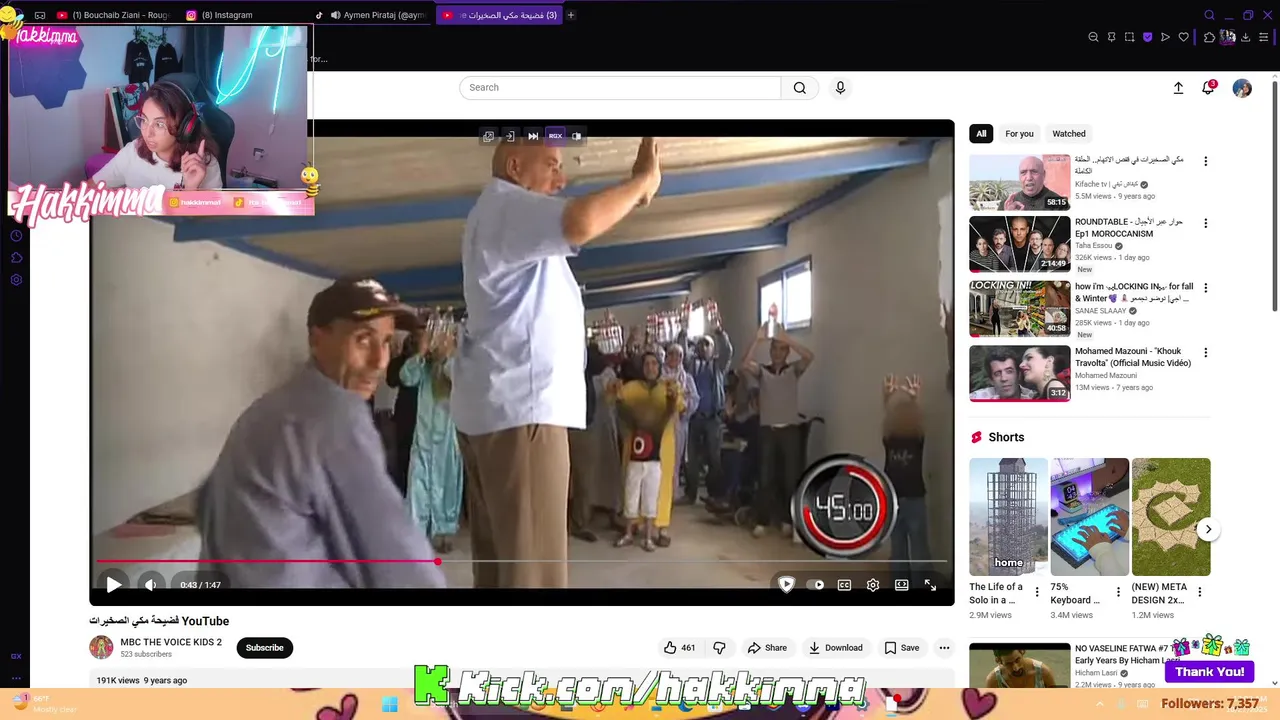Screen dimensions: 1280x720
Task: Take a snapshot with the capture icon
Action: pyautogui.click(x=1129, y=37)
